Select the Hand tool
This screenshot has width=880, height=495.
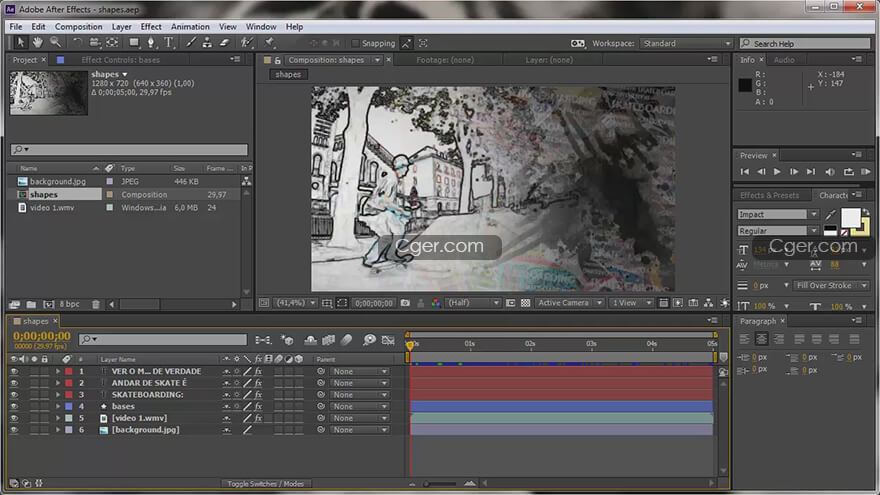(37, 43)
